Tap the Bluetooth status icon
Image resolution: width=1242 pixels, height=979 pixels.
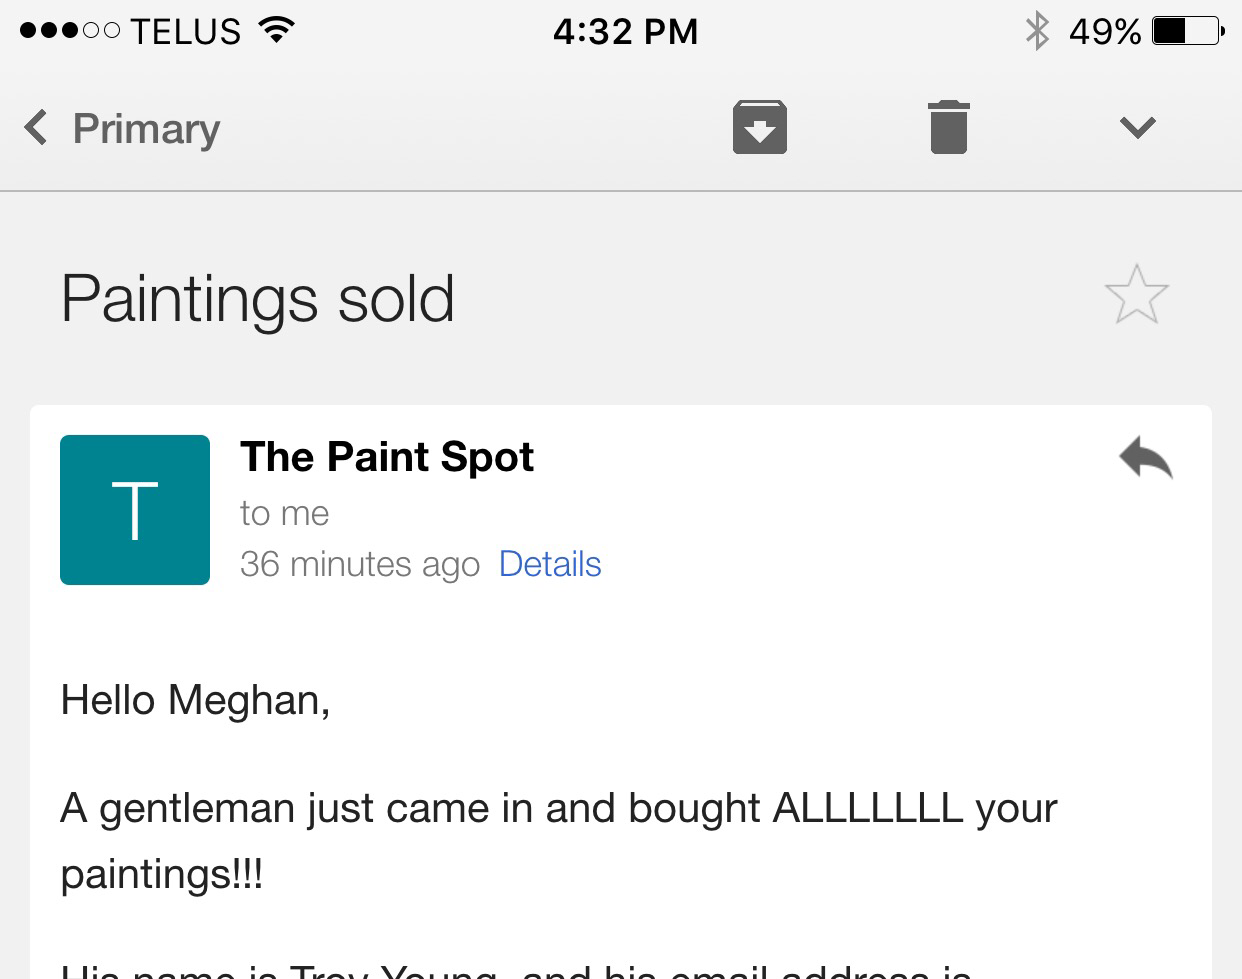pos(1038,31)
